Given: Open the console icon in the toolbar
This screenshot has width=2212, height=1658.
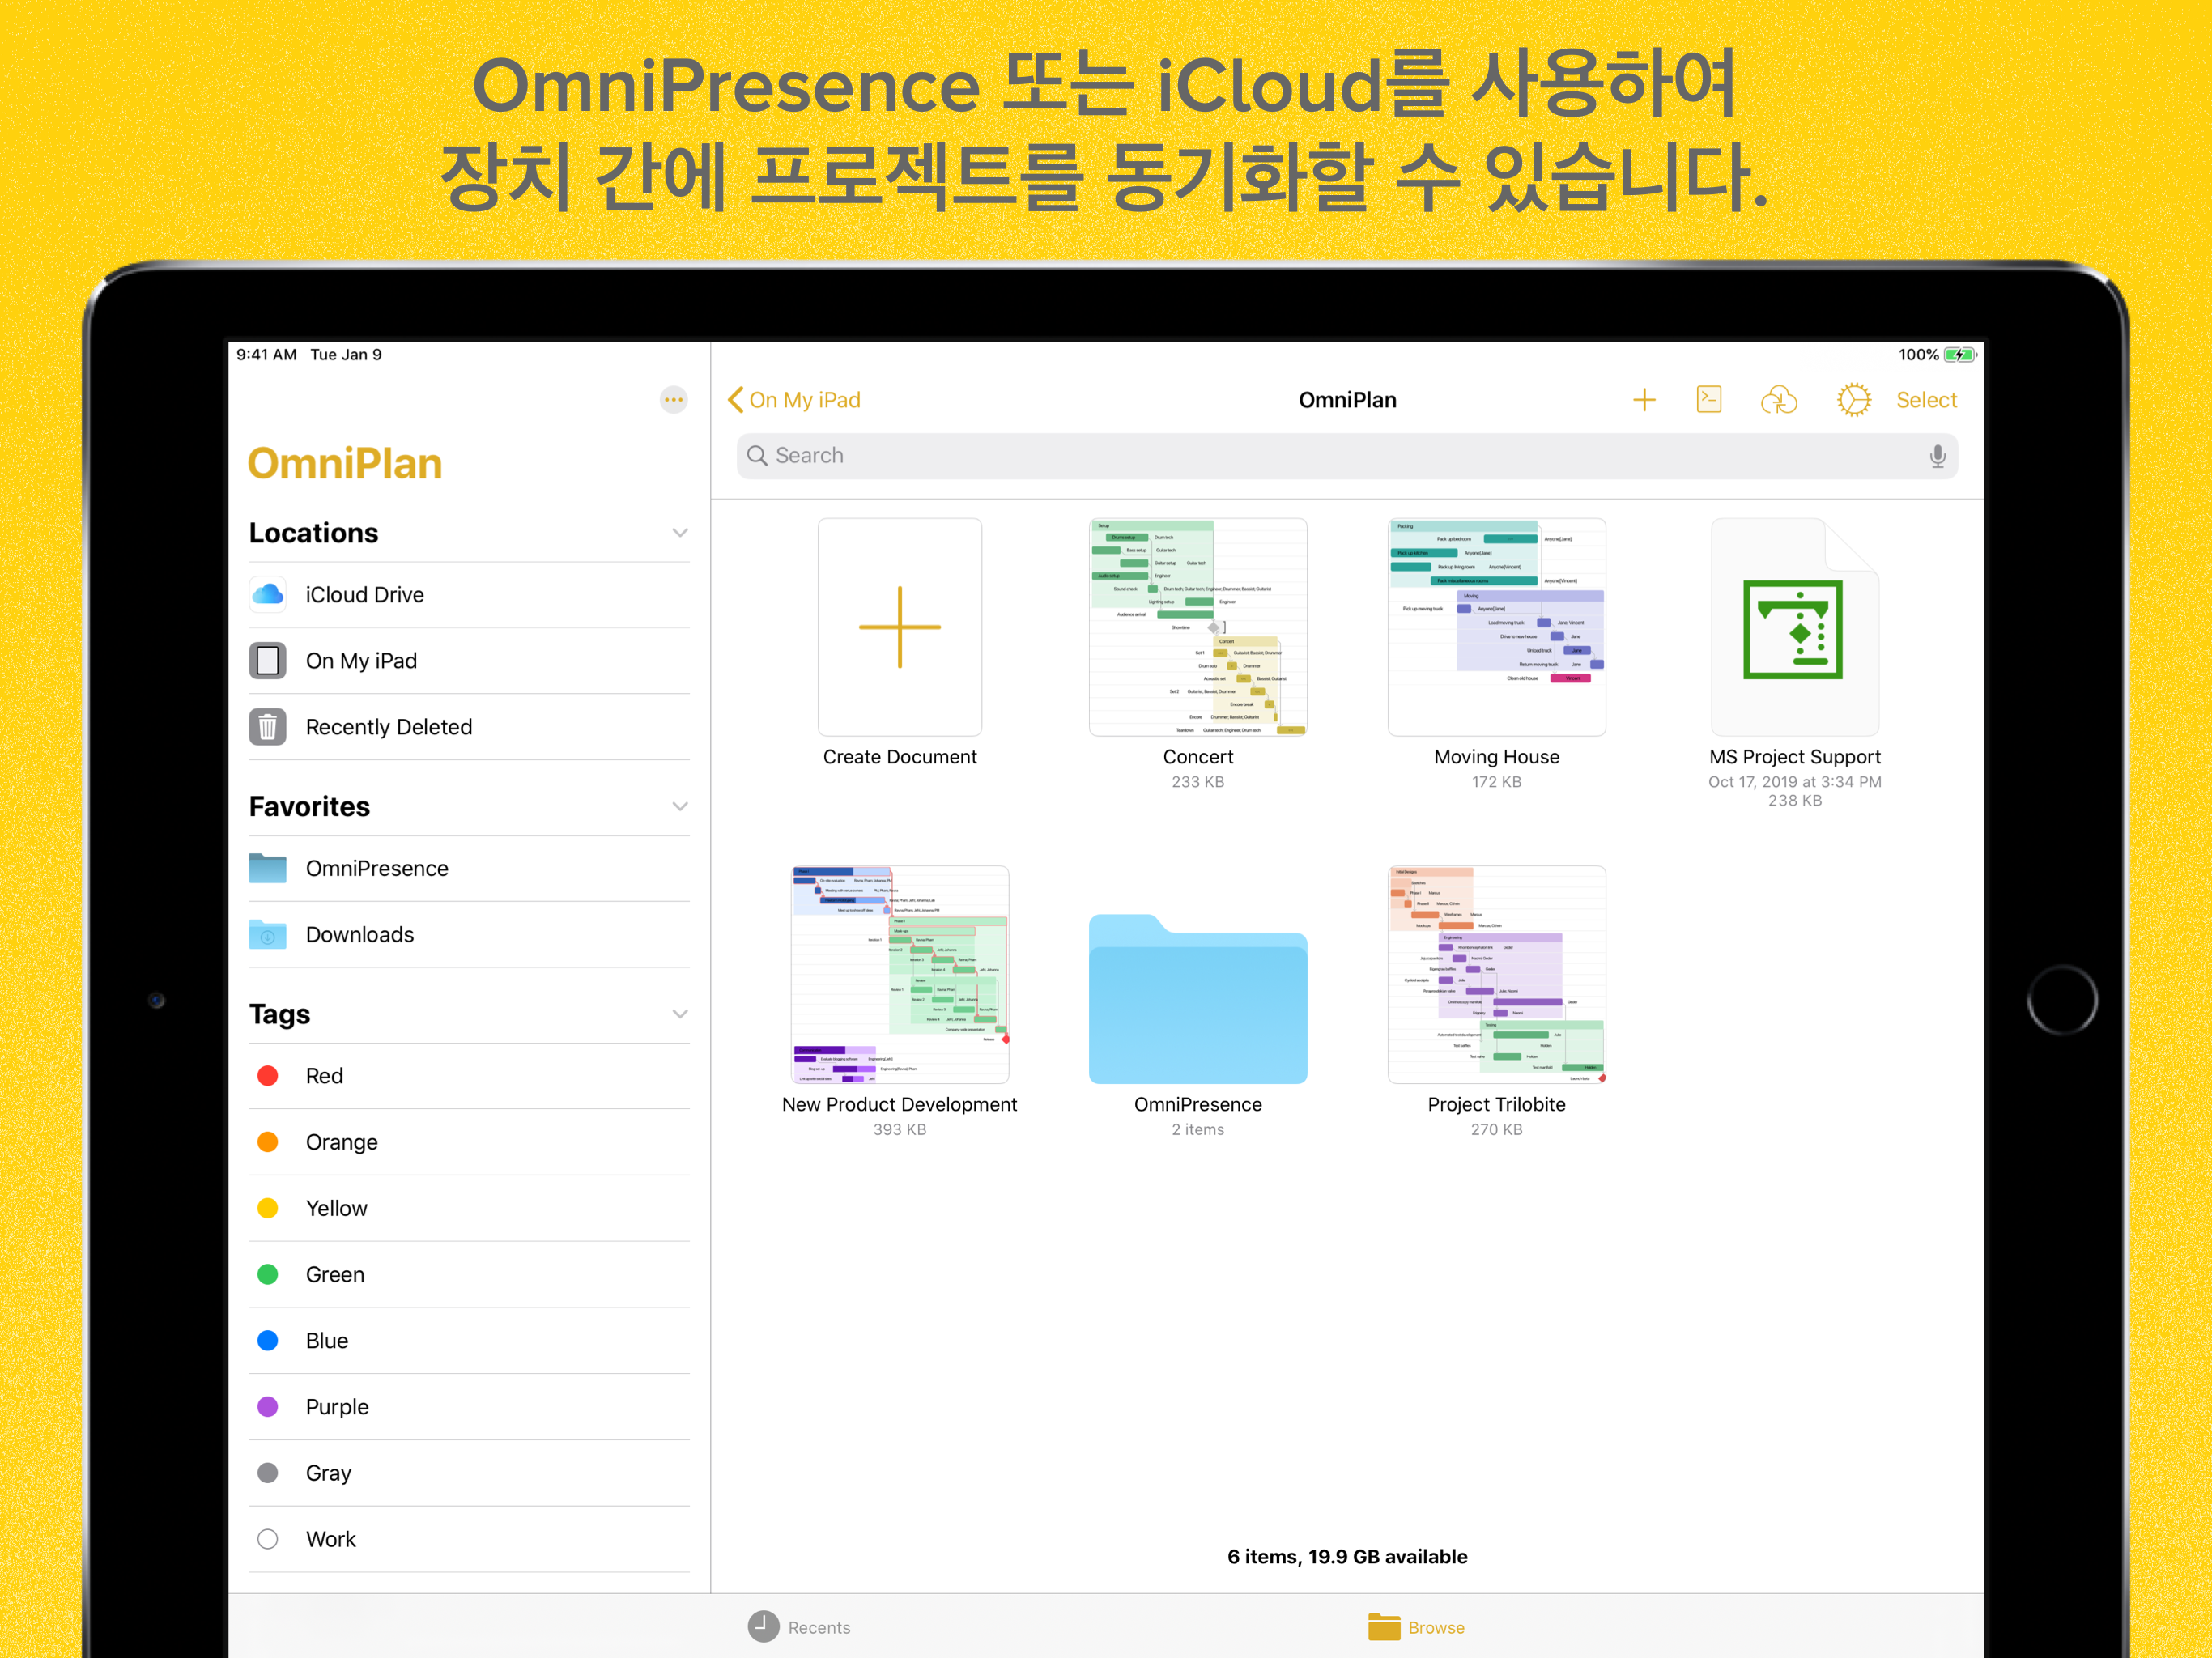Looking at the screenshot, I should pyautogui.click(x=1709, y=400).
